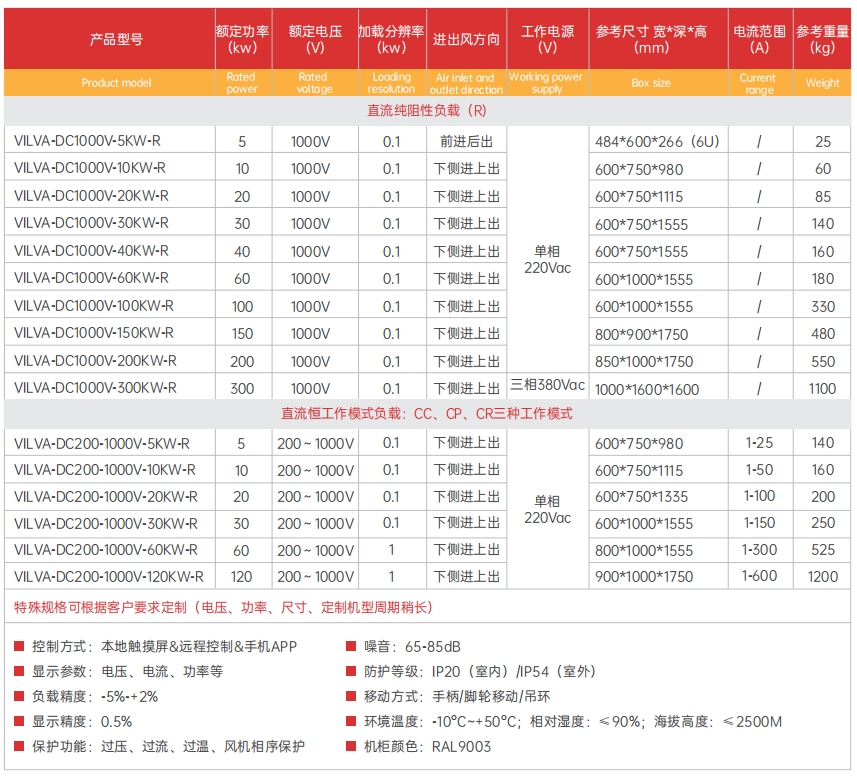The width and height of the screenshot is (857, 776).
Task: Select model VILVA-DC1000V-300KW-R cell
Action: 96,388
